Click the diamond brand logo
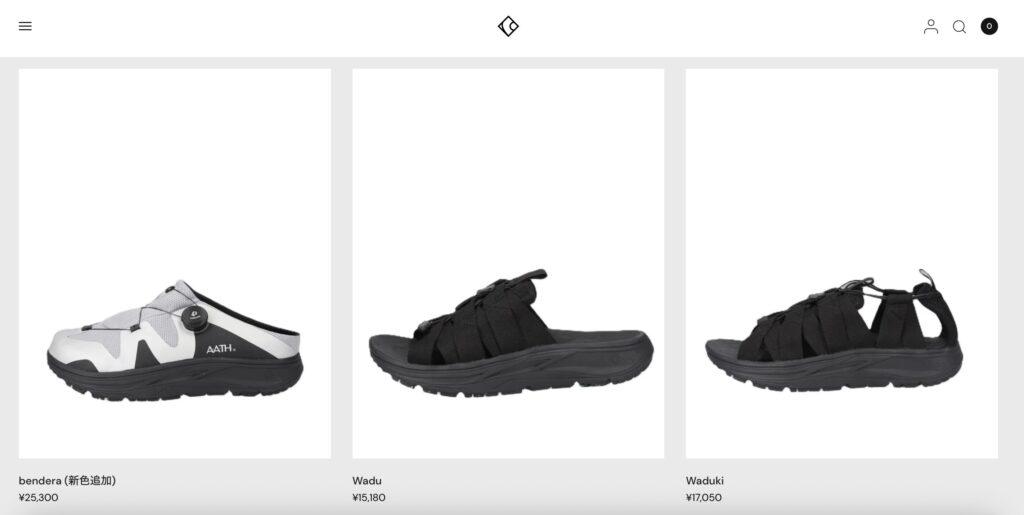Screen dimensions: 1024x515 coord(508,26)
